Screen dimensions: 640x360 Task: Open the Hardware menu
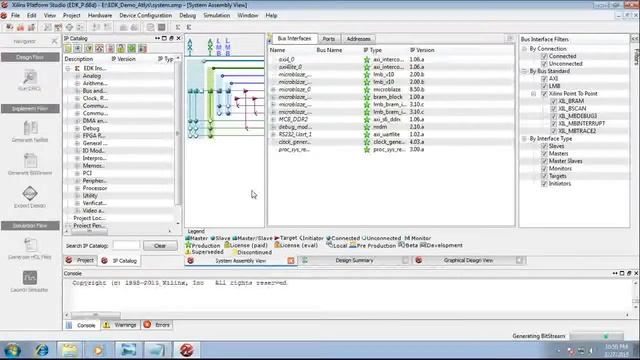click(x=100, y=16)
